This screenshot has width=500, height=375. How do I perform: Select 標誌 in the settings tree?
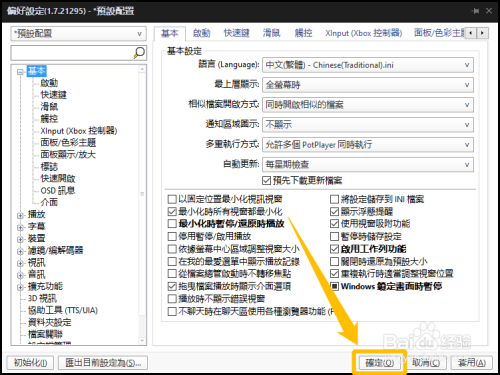pos(49,167)
